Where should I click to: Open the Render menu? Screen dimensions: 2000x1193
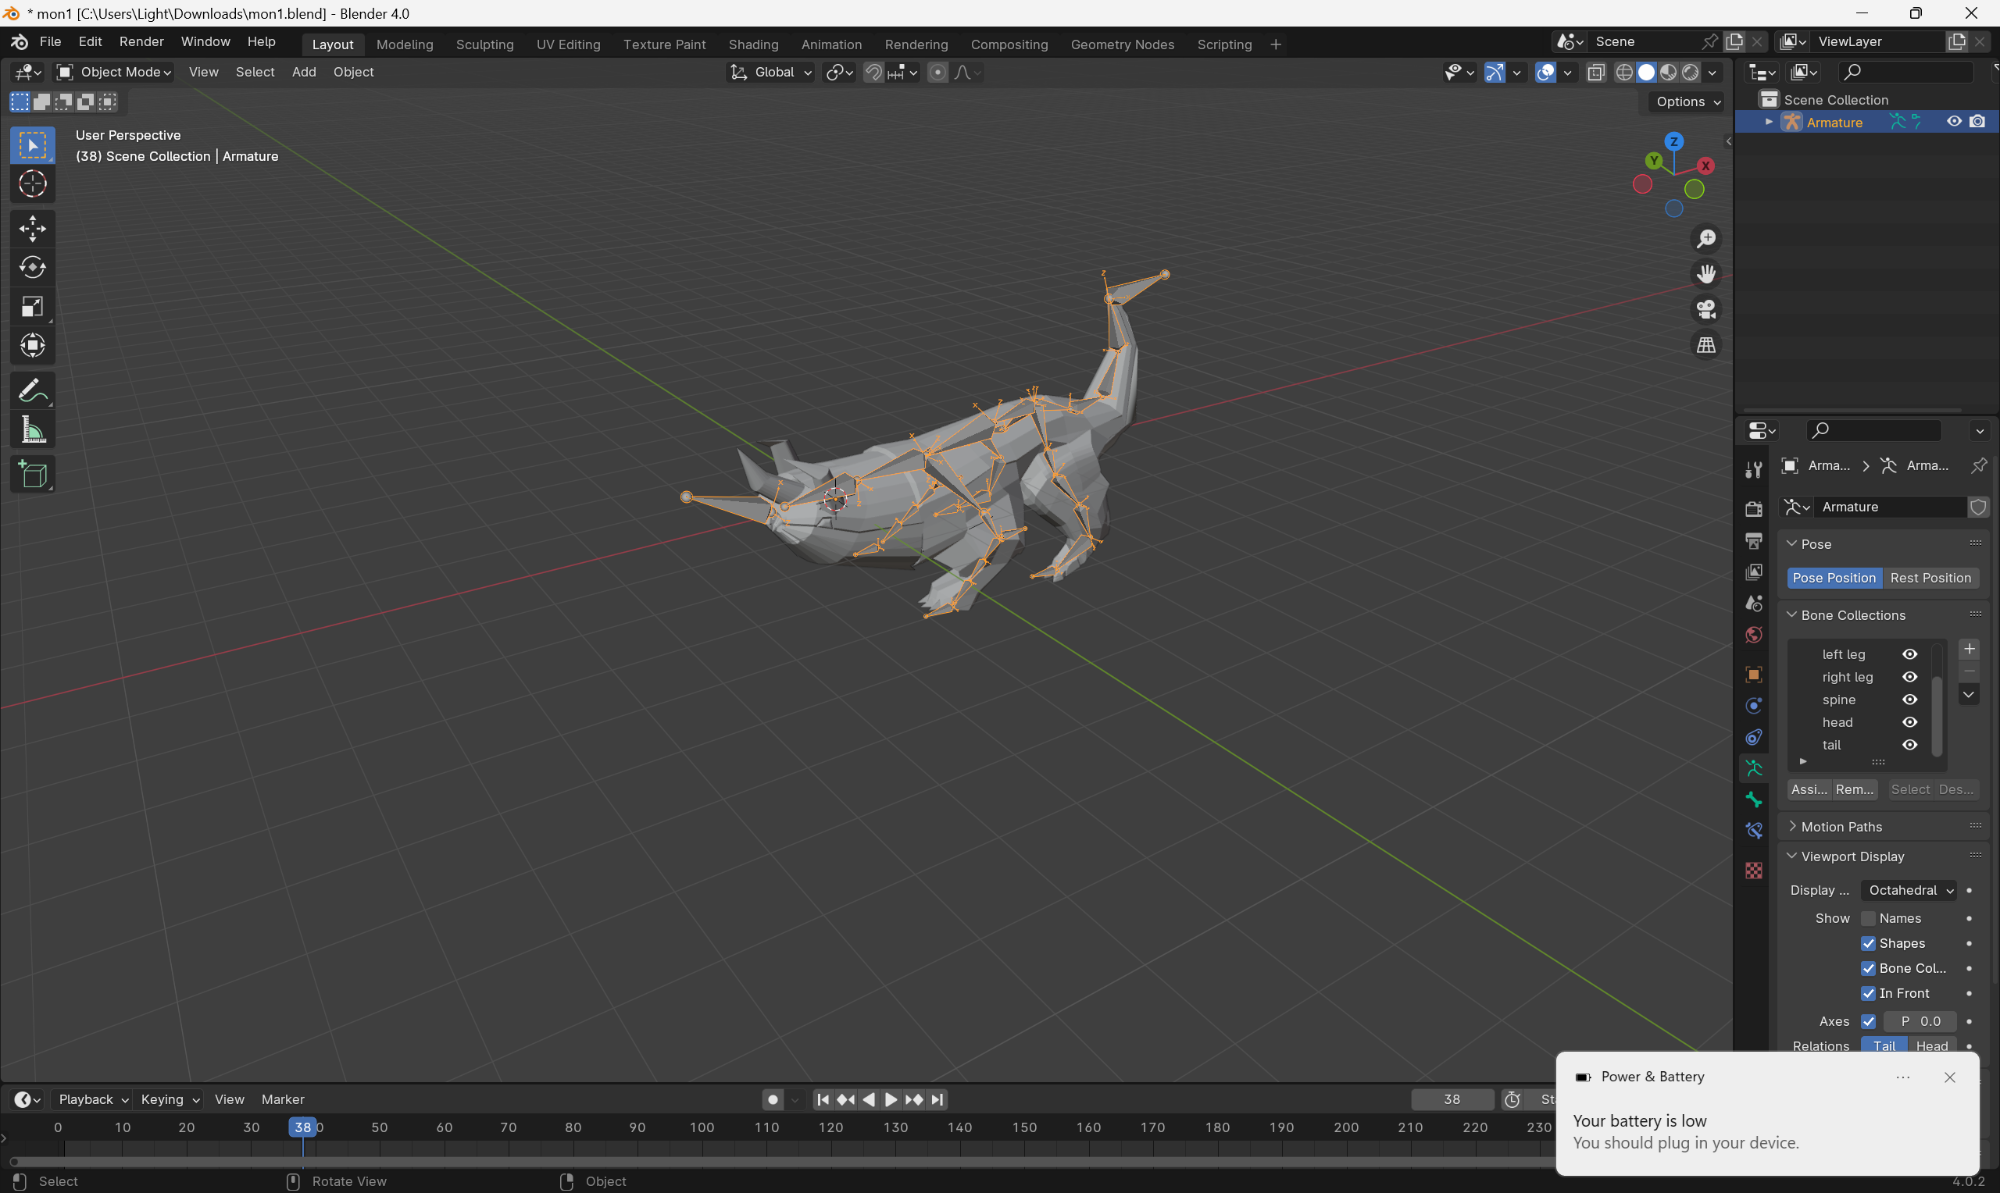coord(141,41)
